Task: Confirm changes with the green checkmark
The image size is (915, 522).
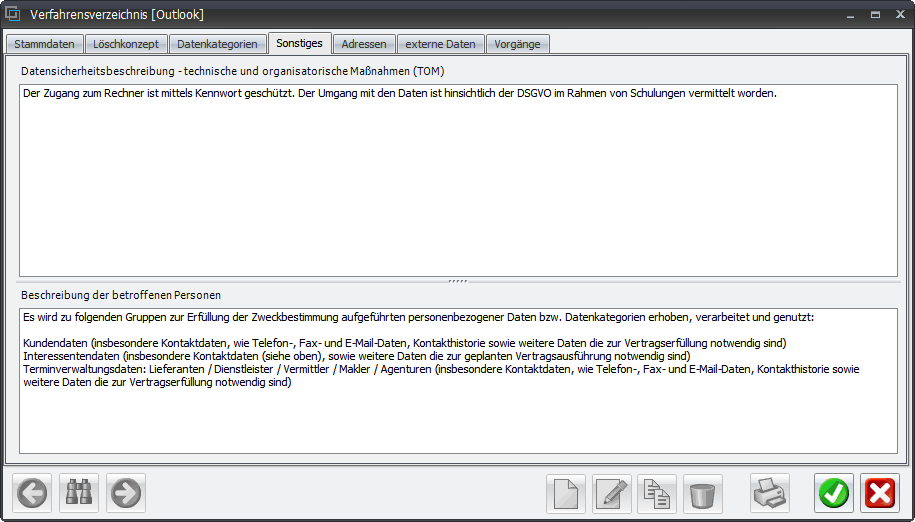Action: tap(834, 493)
